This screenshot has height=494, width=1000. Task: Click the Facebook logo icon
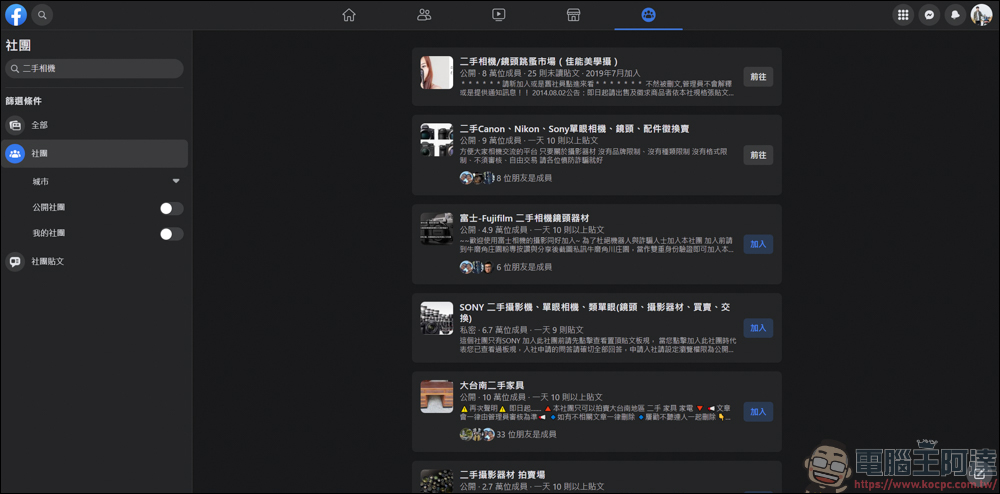(16, 15)
